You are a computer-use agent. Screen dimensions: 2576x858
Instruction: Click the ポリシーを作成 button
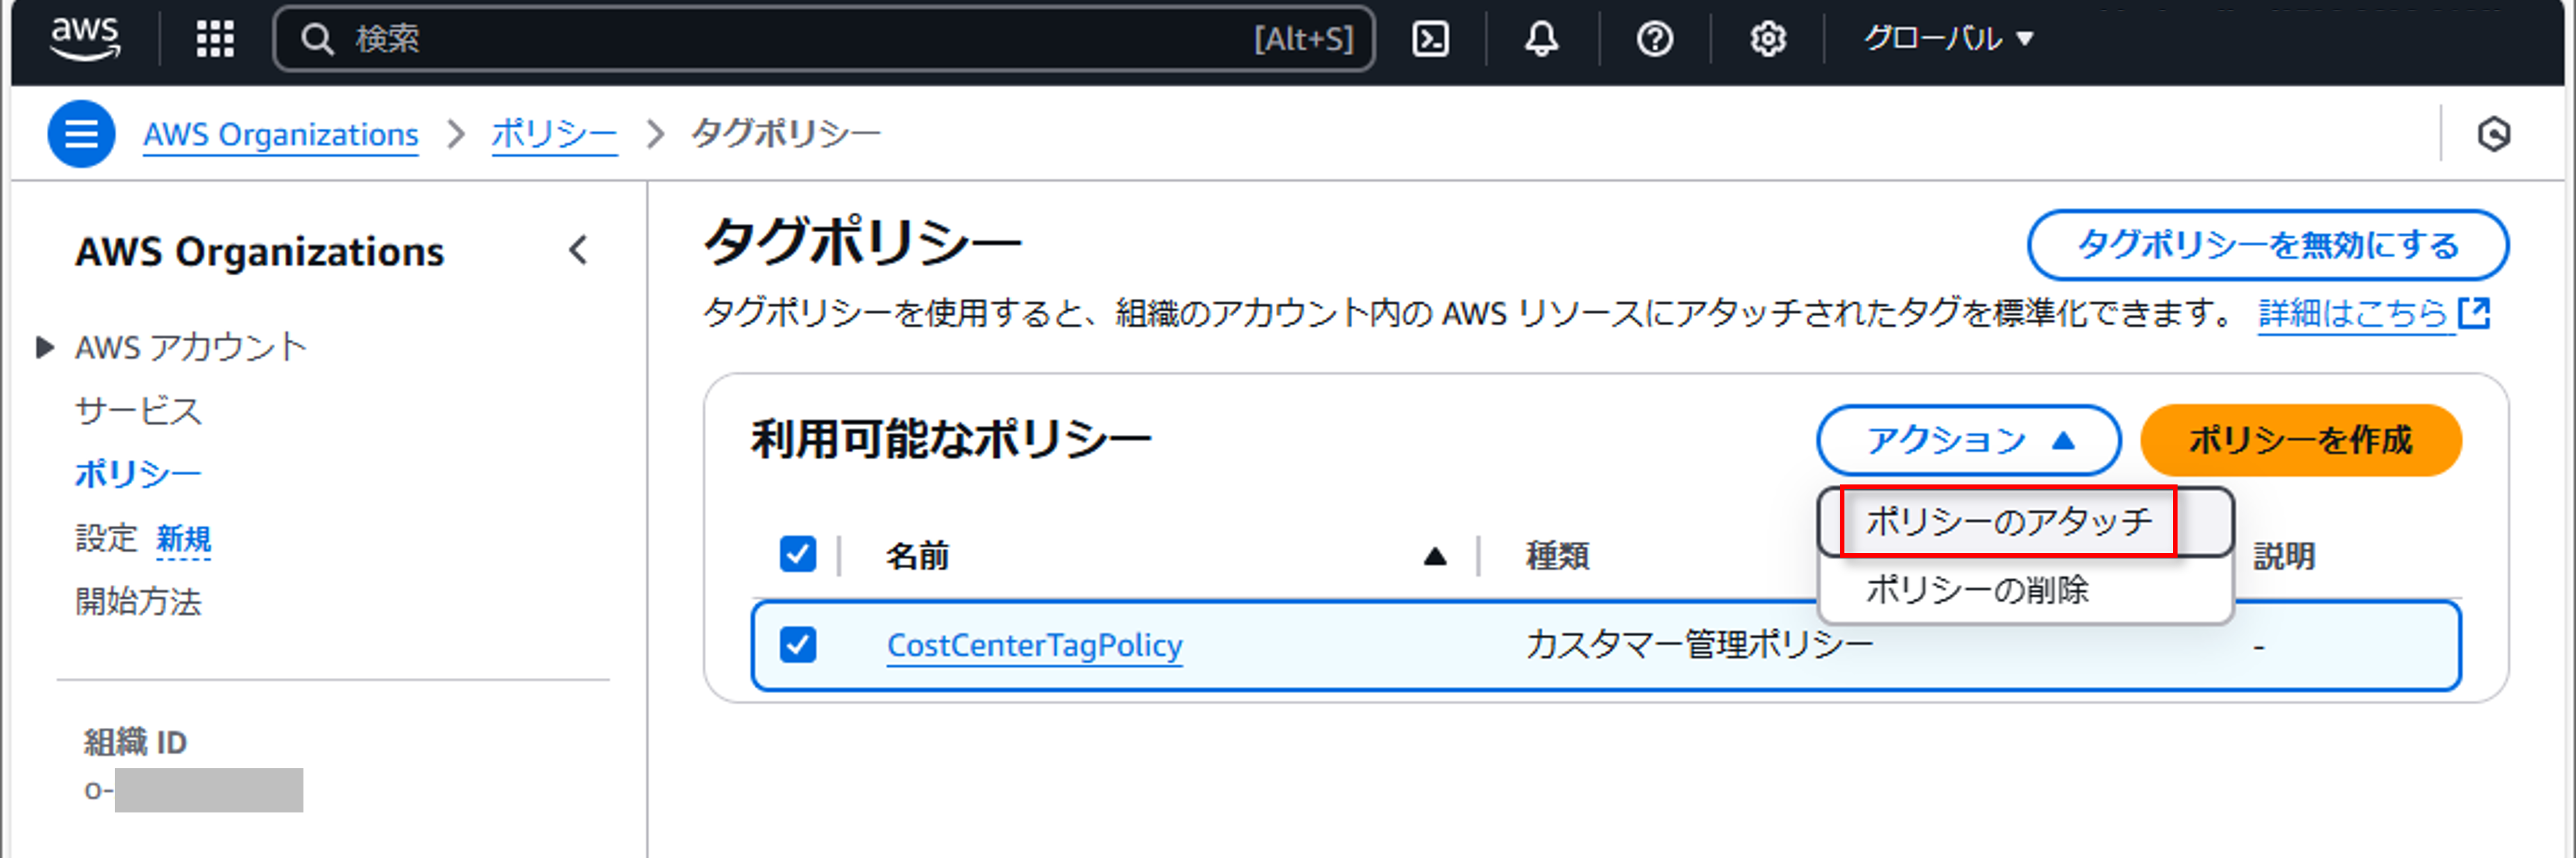2300,440
